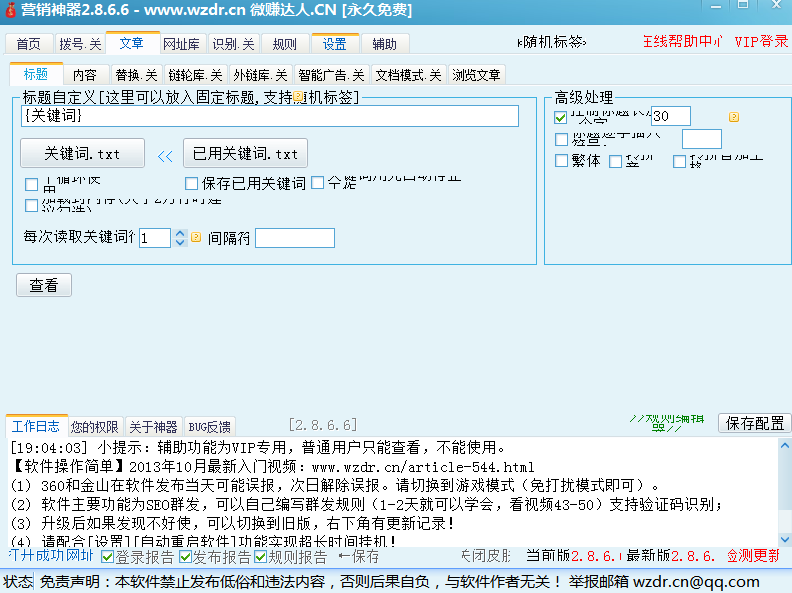Open the 网址库 tab
This screenshot has width=792, height=593.
coord(181,44)
